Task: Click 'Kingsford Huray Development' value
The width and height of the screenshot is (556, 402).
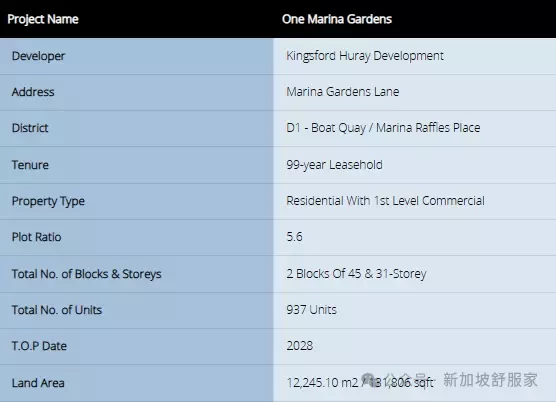Action: [x=365, y=56]
